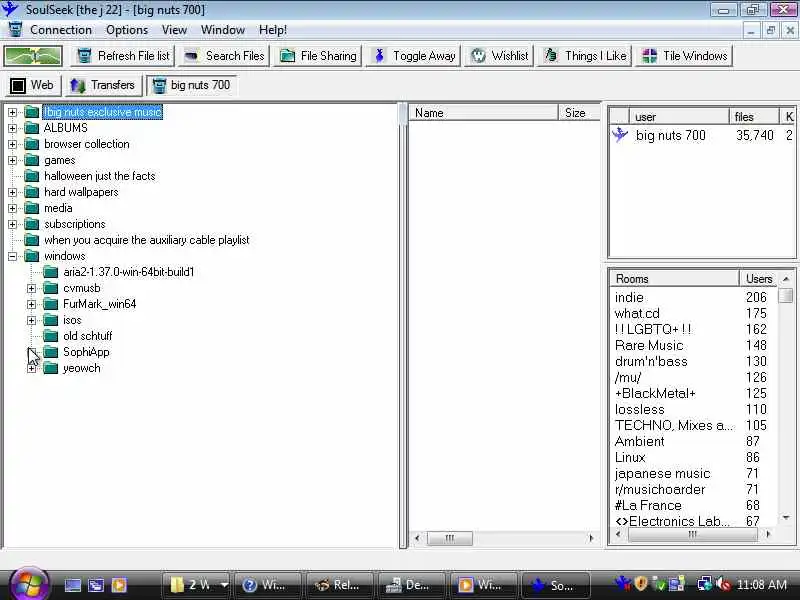Image resolution: width=800 pixels, height=600 pixels.
Task: Open the Options menu
Action: 127,30
